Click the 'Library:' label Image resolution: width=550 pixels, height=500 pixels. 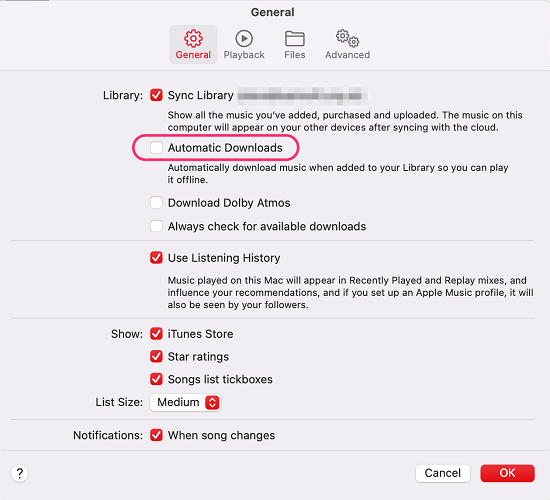[123, 95]
